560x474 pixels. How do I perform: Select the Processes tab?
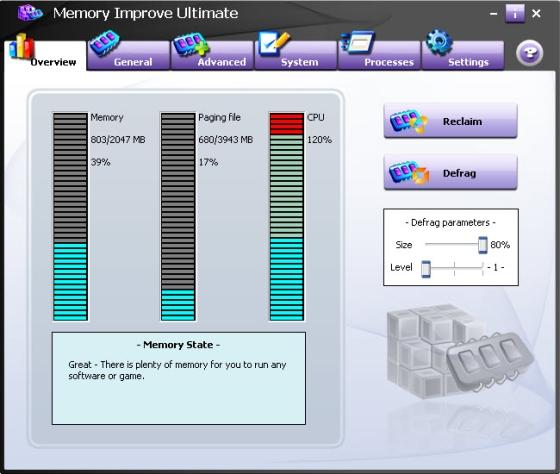pyautogui.click(x=379, y=55)
